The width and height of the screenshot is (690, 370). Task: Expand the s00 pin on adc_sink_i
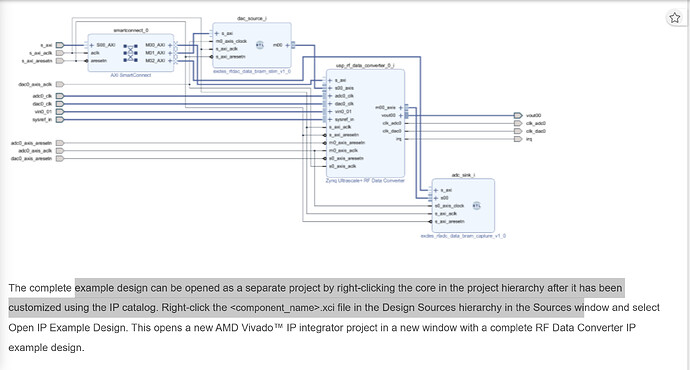click(x=436, y=198)
